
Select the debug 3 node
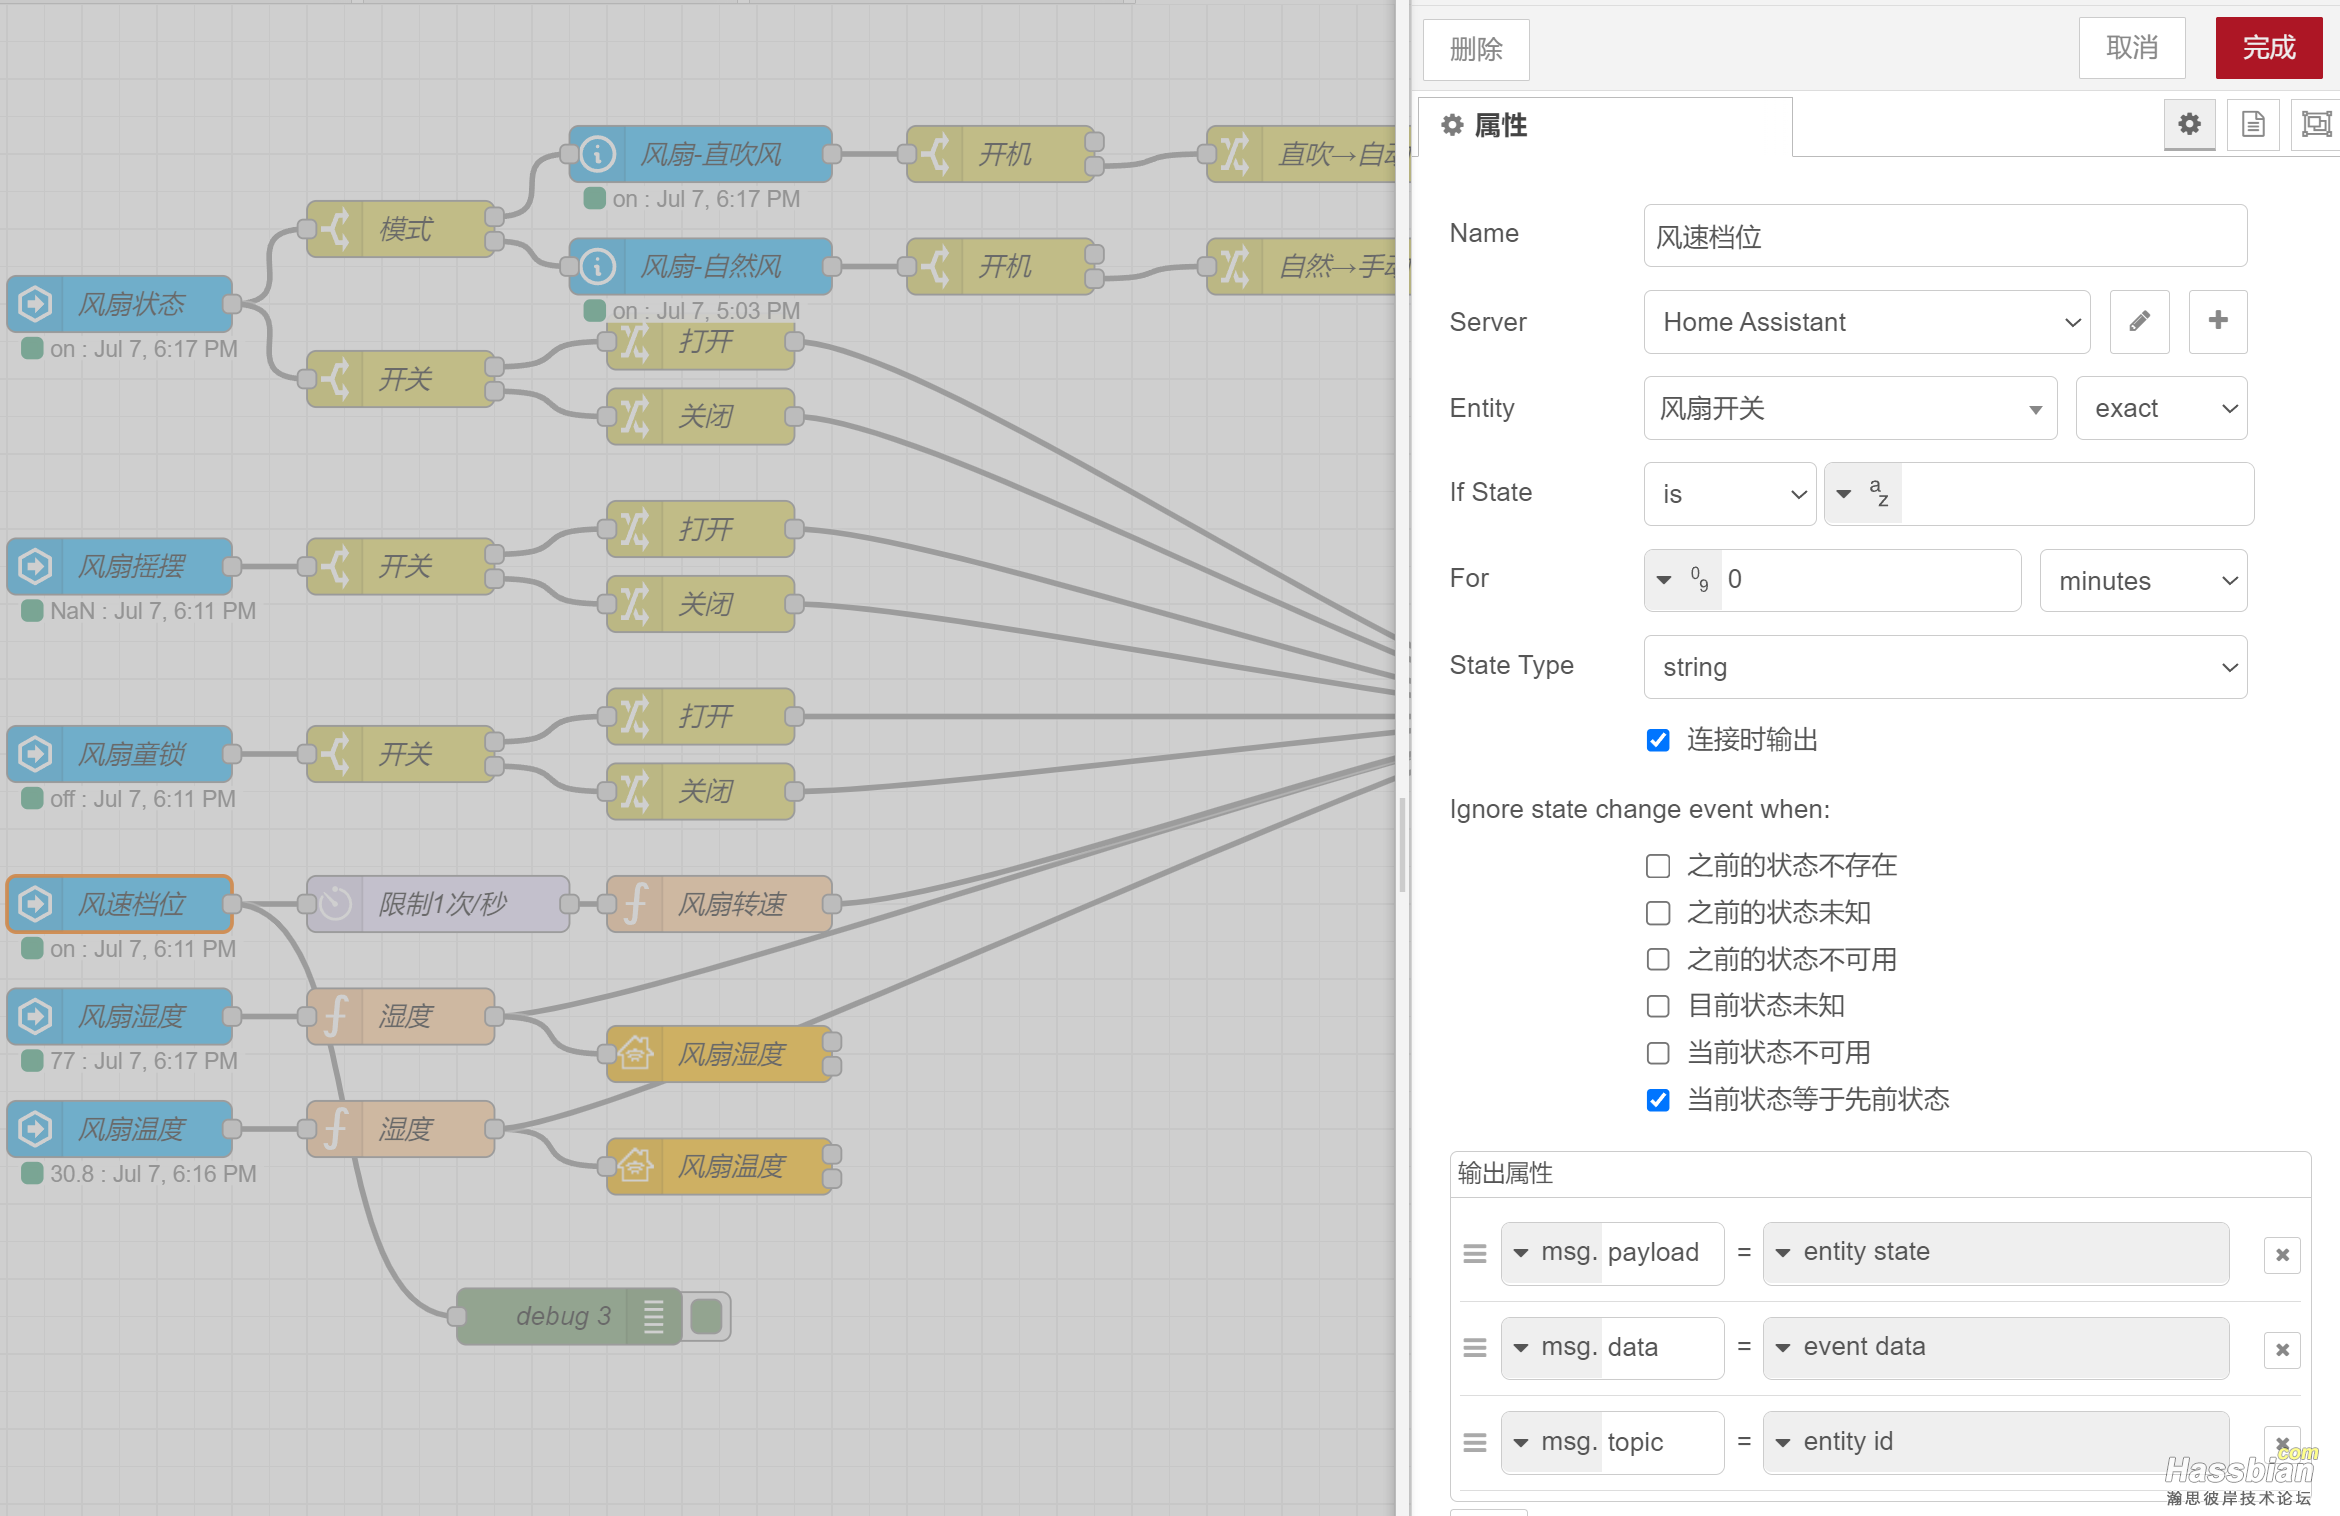568,1316
